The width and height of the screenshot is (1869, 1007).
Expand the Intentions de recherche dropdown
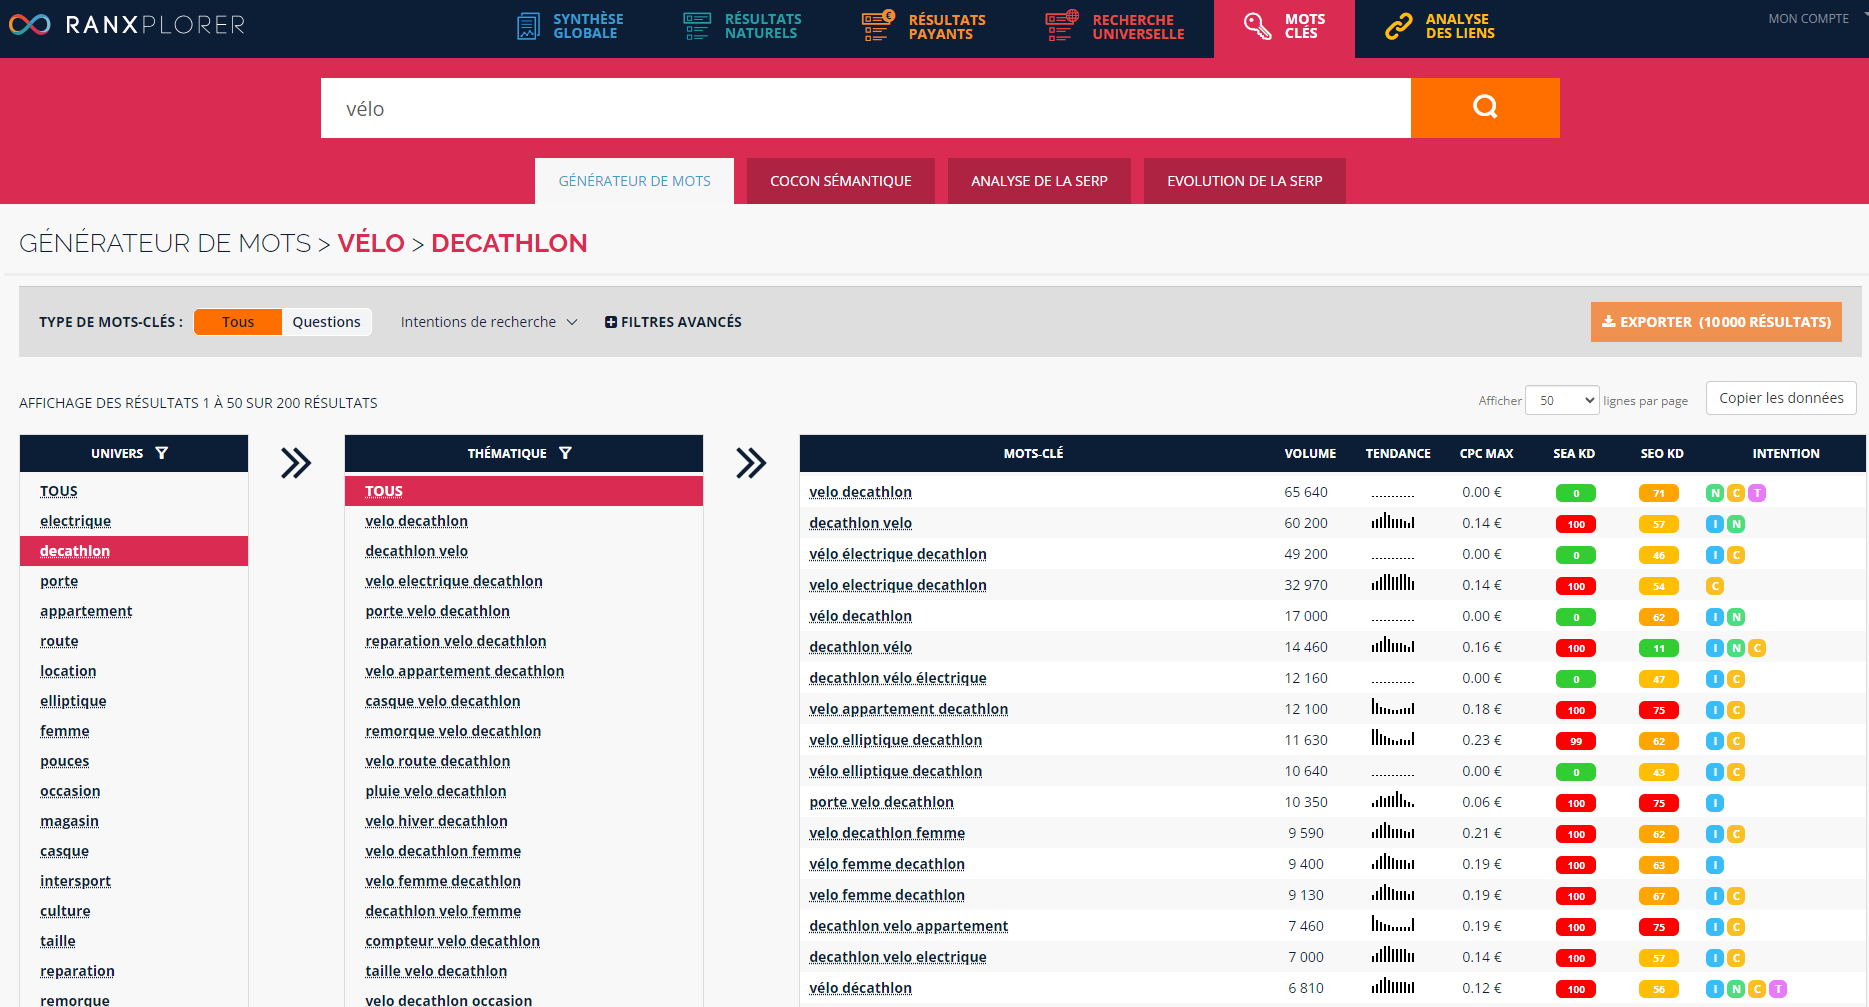[489, 322]
